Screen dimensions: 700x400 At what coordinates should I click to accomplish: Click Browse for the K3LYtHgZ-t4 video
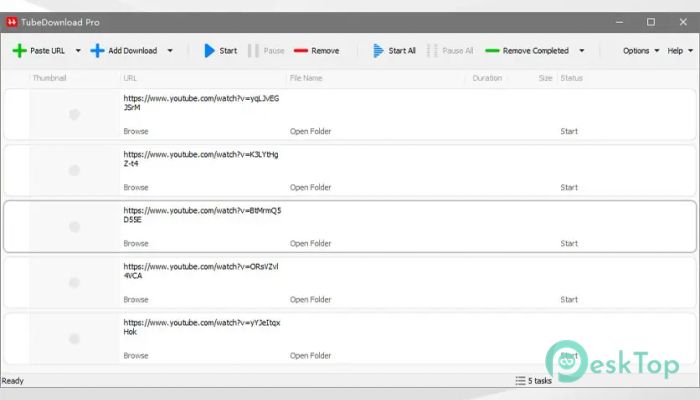pos(136,188)
